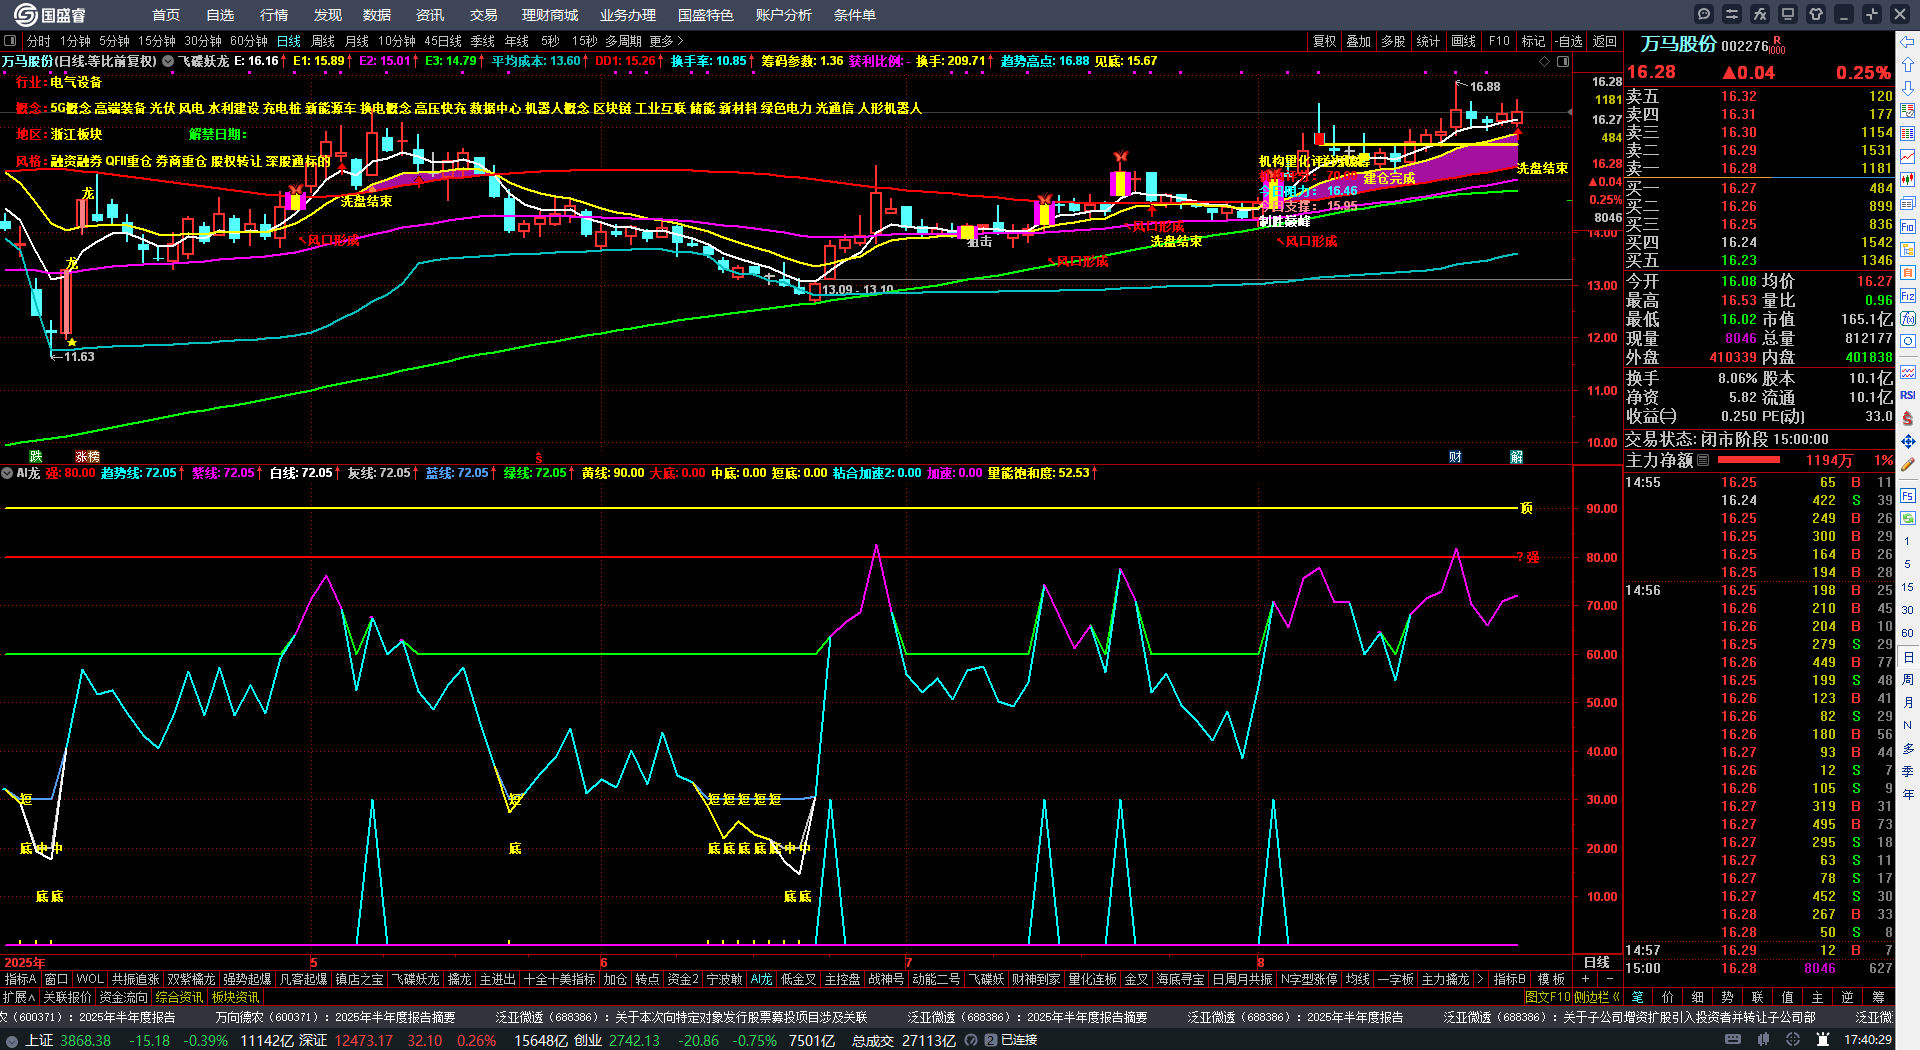Click the FS icon in right sidebar
The height and width of the screenshot is (1050, 1920).
coord(1908,495)
